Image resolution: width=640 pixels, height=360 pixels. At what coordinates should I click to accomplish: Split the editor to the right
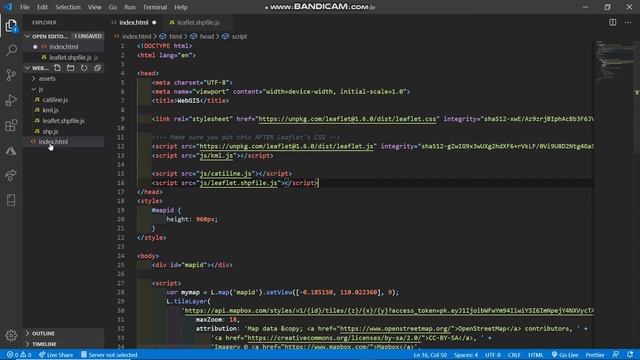(613, 22)
